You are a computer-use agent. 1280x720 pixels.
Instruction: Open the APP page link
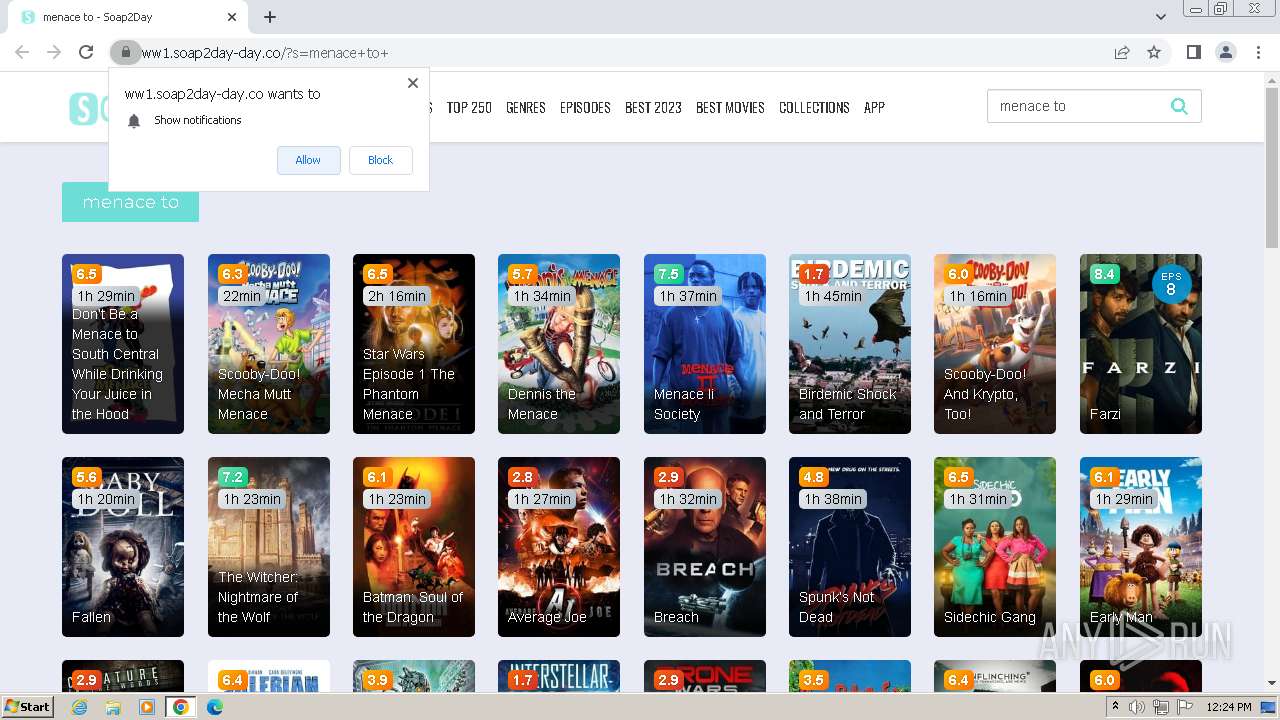click(874, 107)
